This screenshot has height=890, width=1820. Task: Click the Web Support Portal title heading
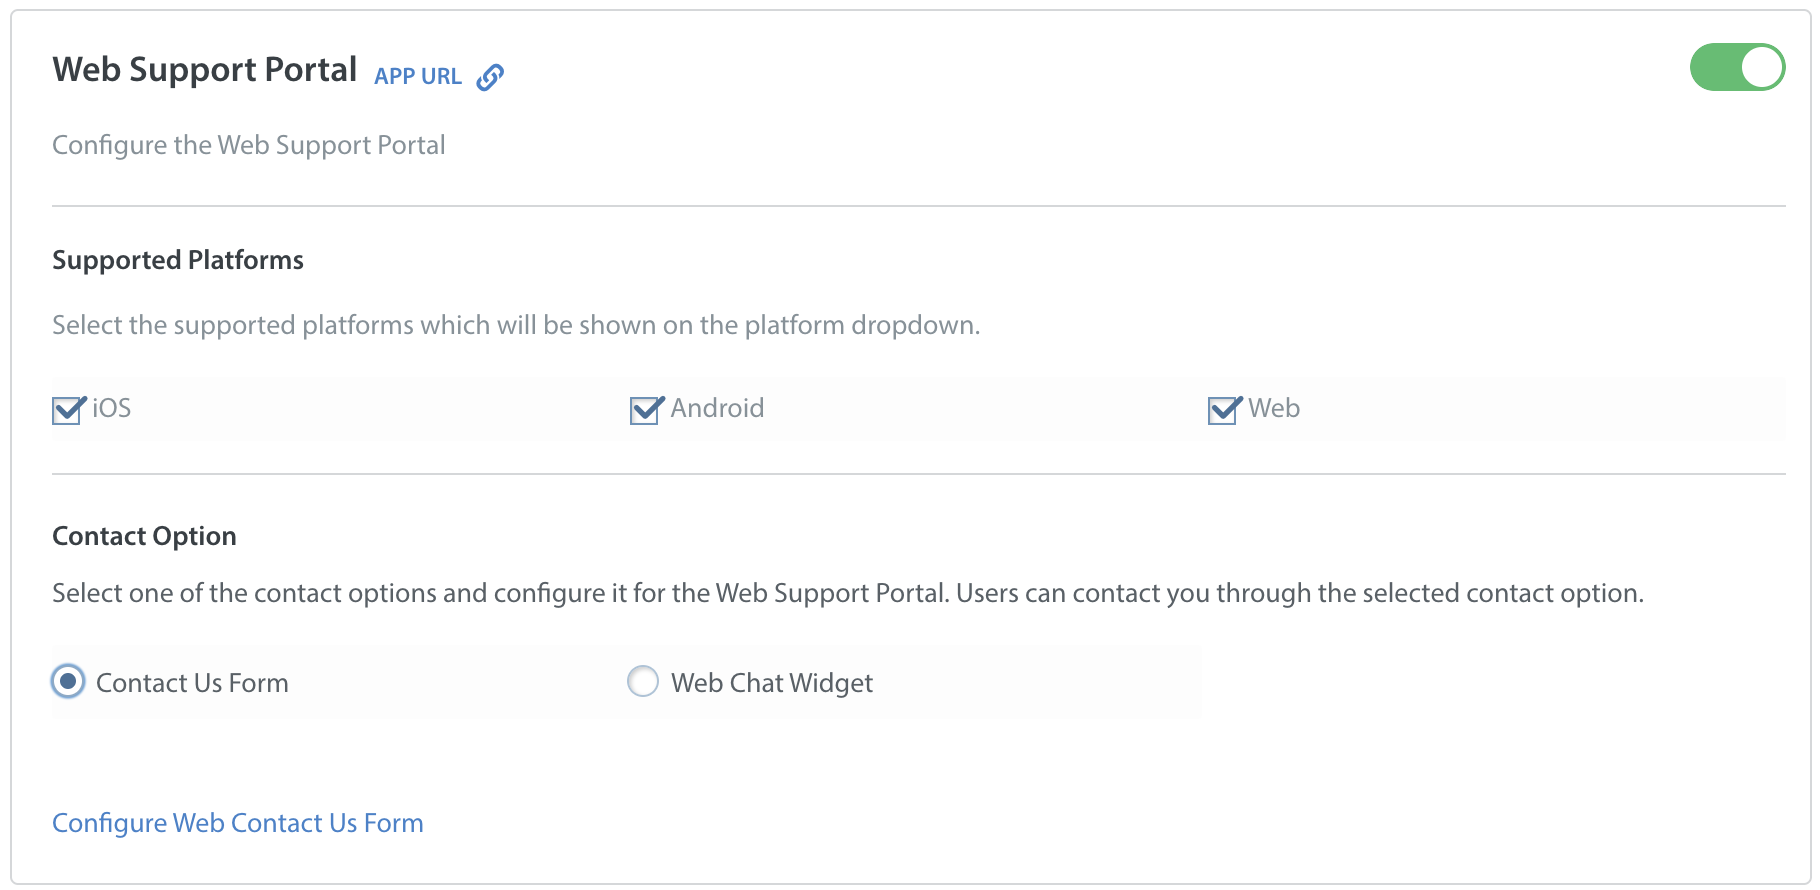coord(205,70)
